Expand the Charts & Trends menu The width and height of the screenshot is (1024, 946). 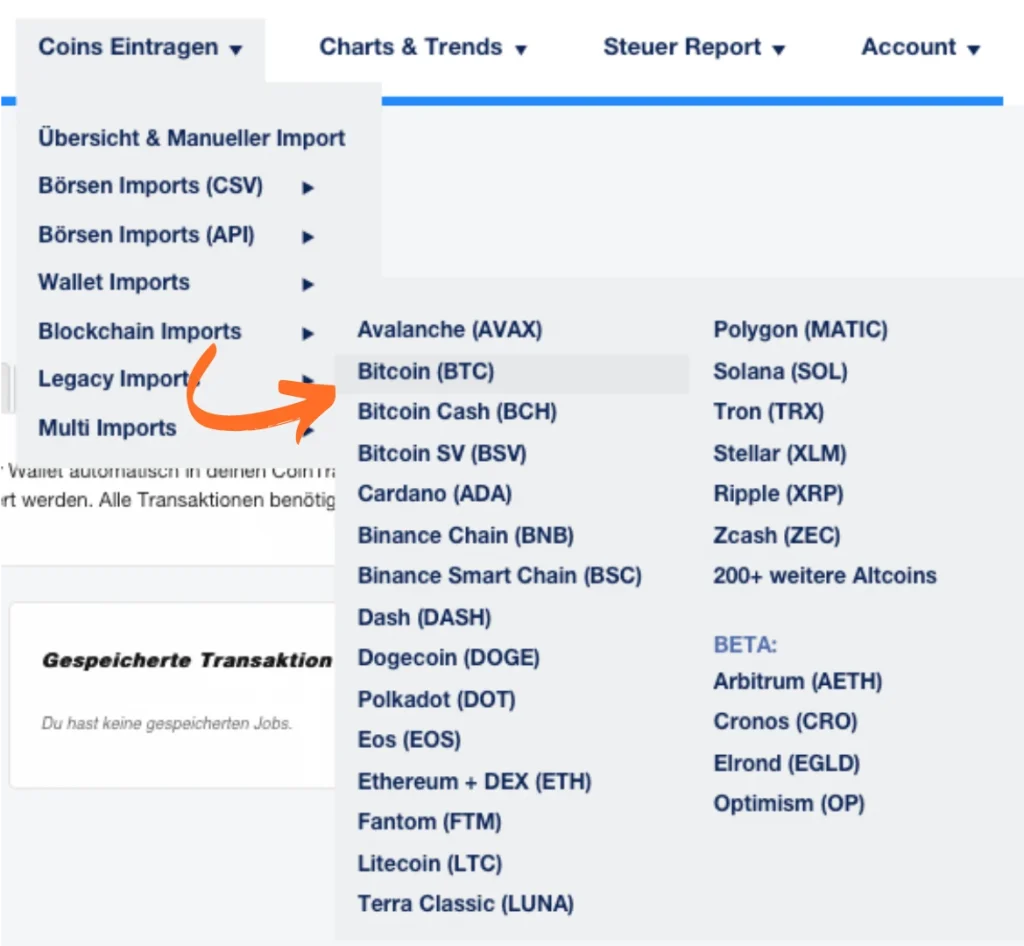[x=422, y=47]
